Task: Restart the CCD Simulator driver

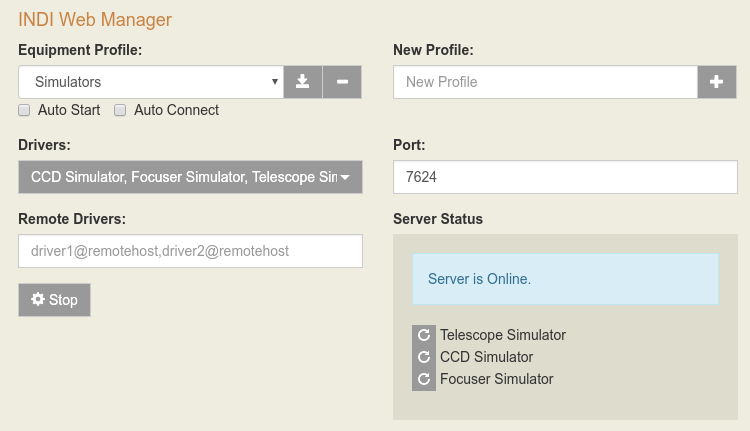Action: coord(424,357)
